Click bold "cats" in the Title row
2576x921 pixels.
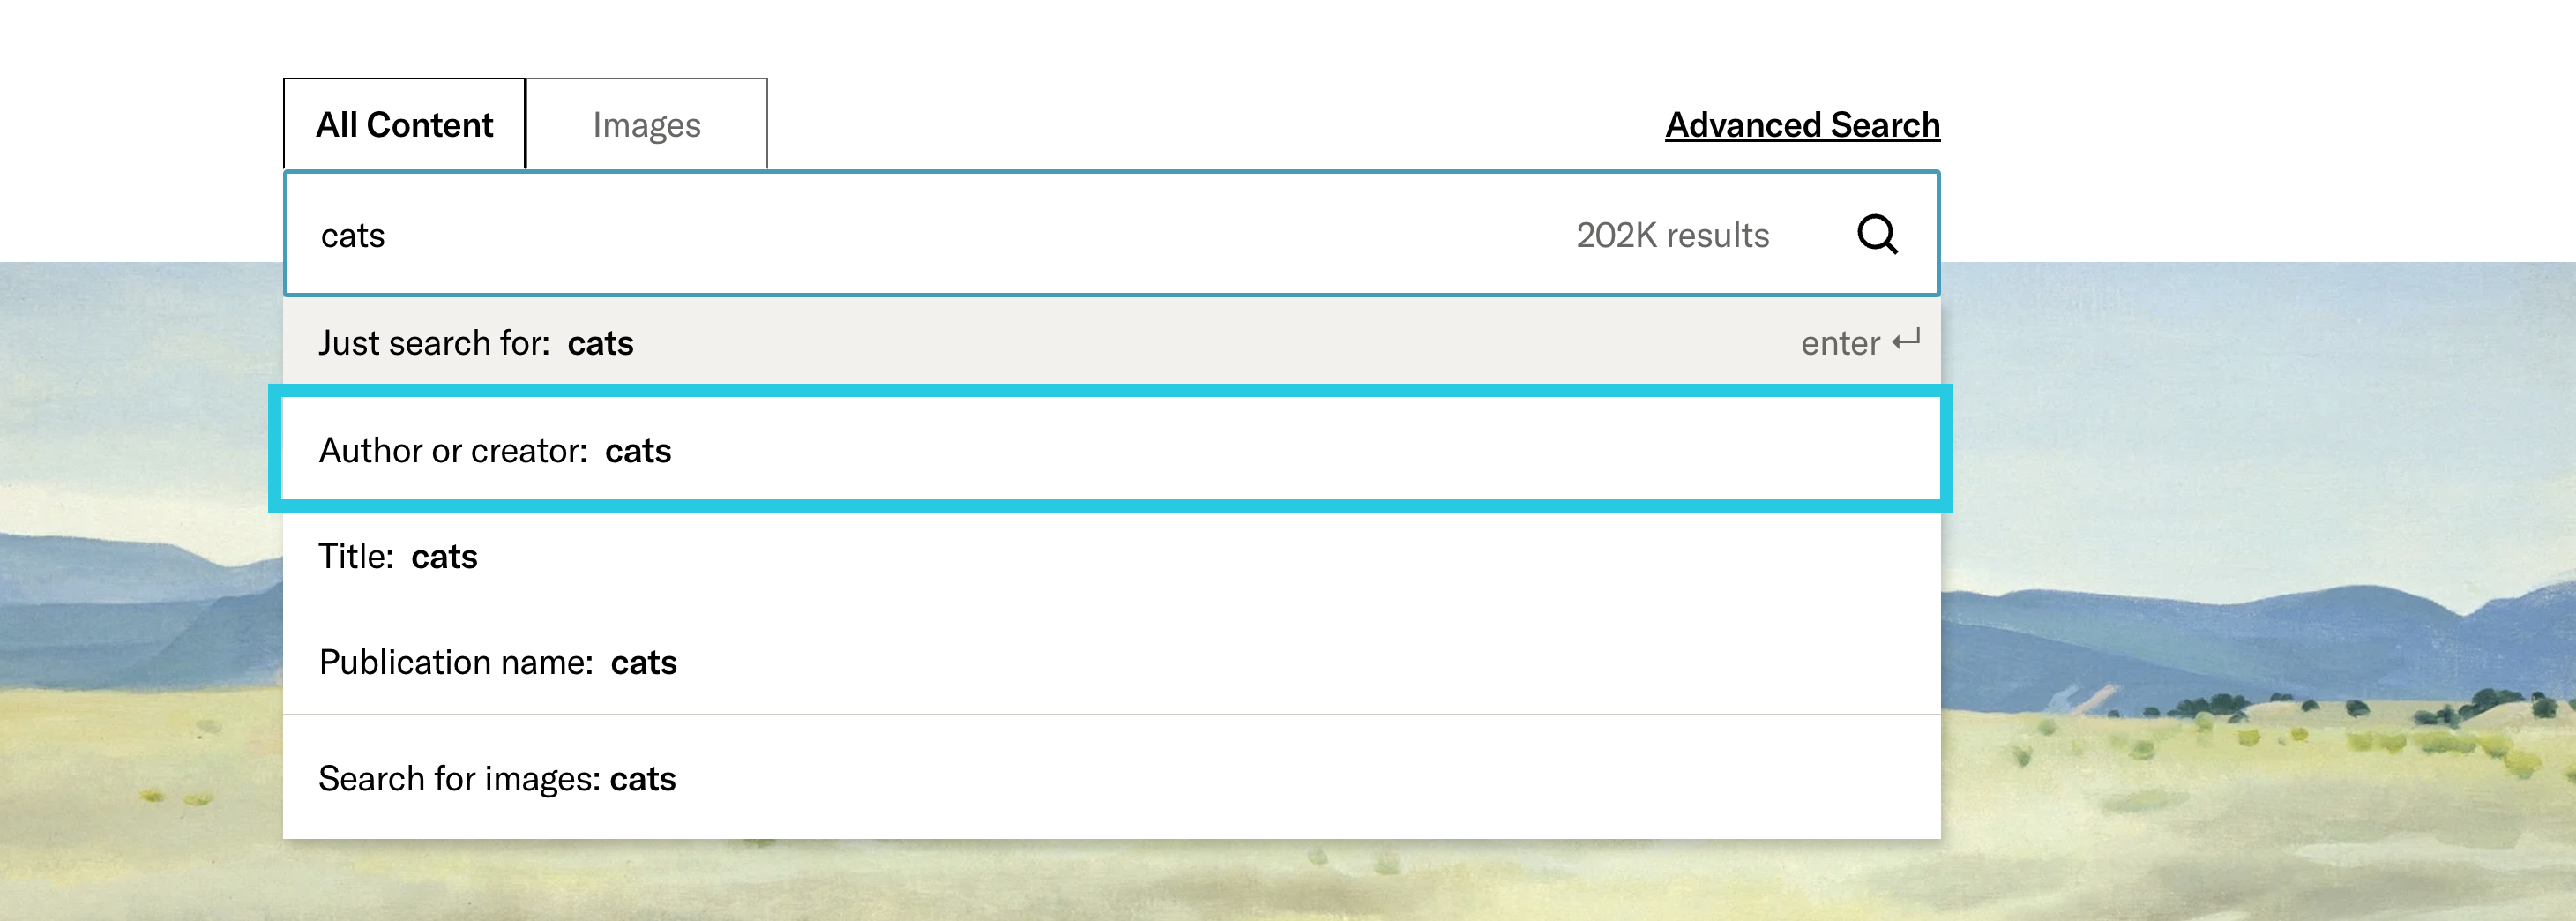pyautogui.click(x=444, y=556)
